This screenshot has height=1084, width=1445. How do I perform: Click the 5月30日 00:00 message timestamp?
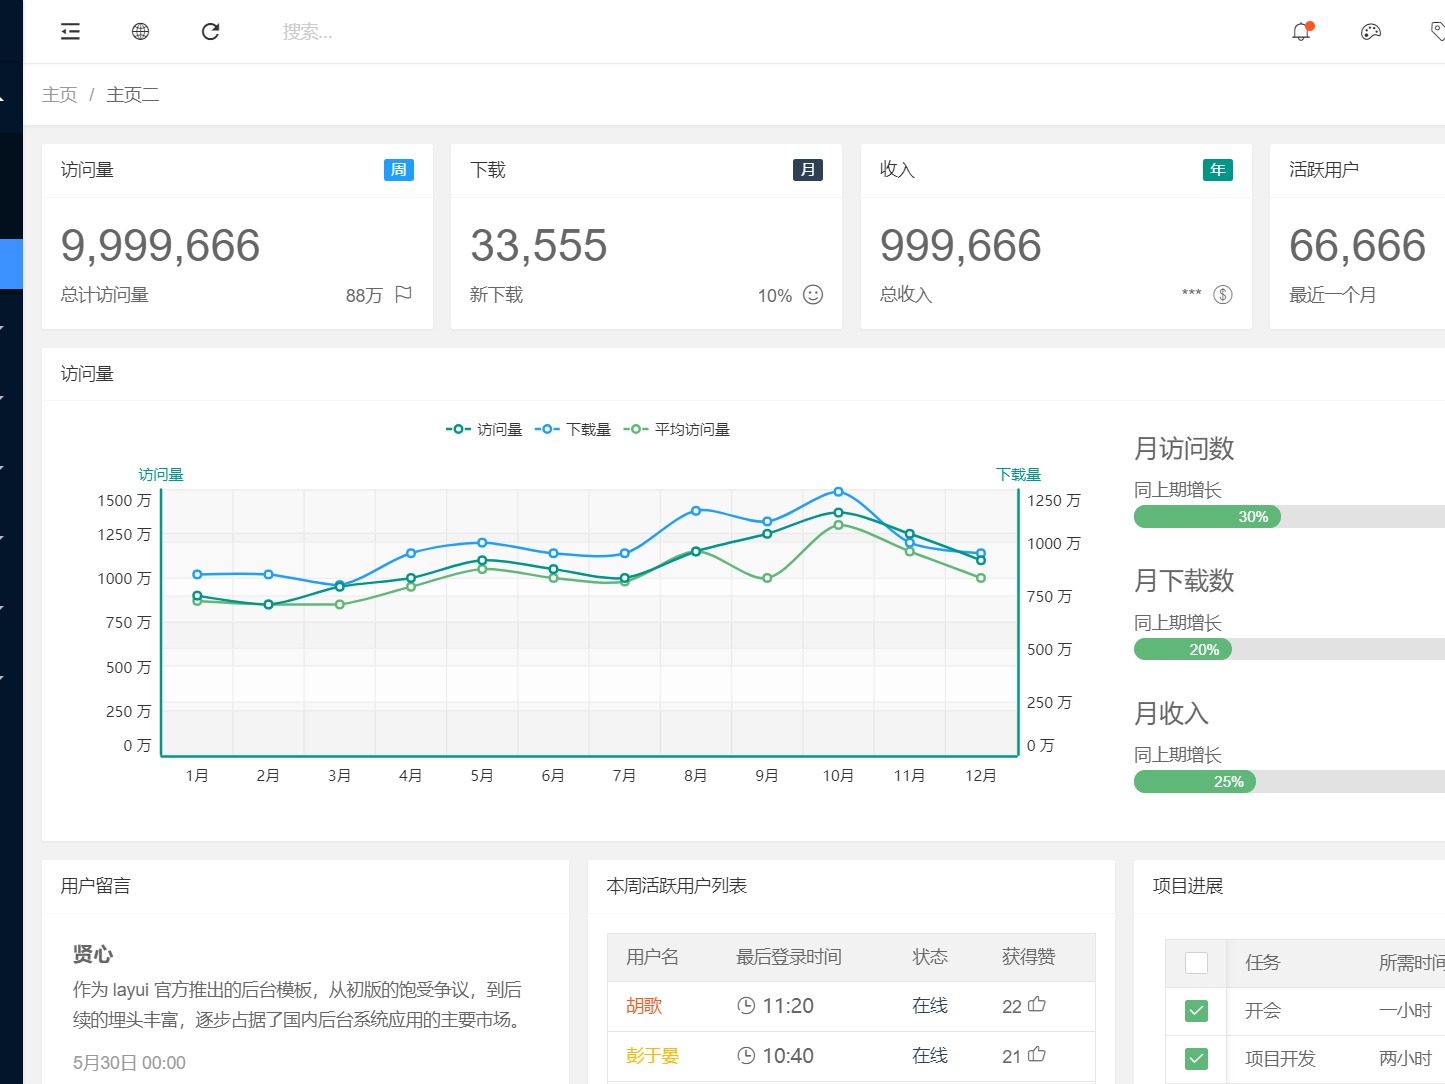point(129,1063)
